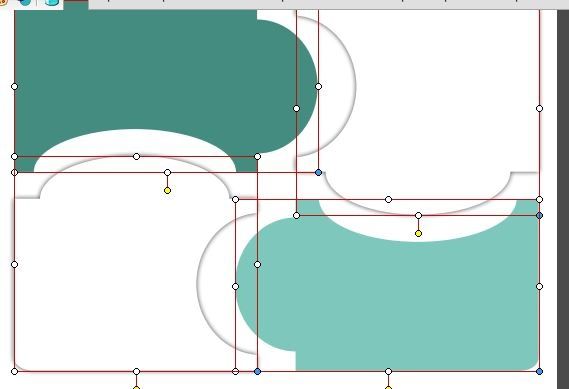
Task: Click the right-middle handle on the dark teal shape's bulge
Action: [318, 86]
